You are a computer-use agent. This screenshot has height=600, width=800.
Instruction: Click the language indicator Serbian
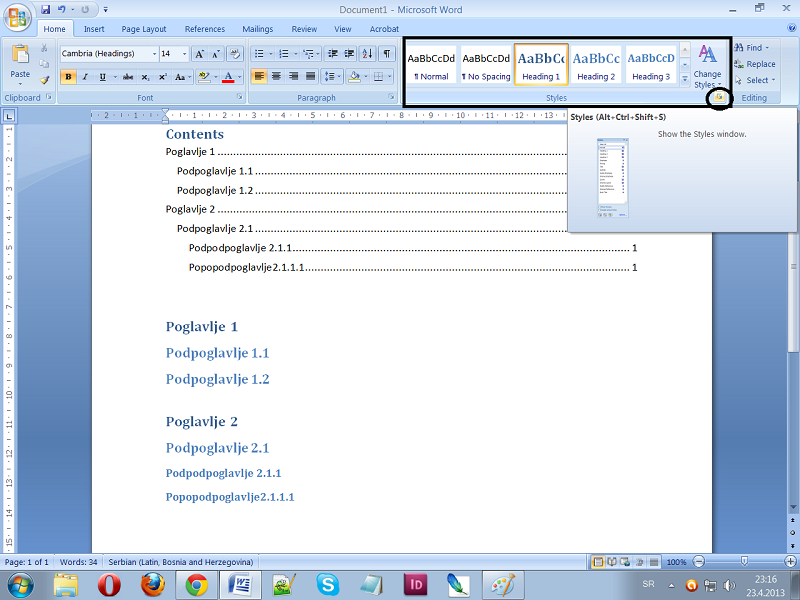(x=181, y=562)
